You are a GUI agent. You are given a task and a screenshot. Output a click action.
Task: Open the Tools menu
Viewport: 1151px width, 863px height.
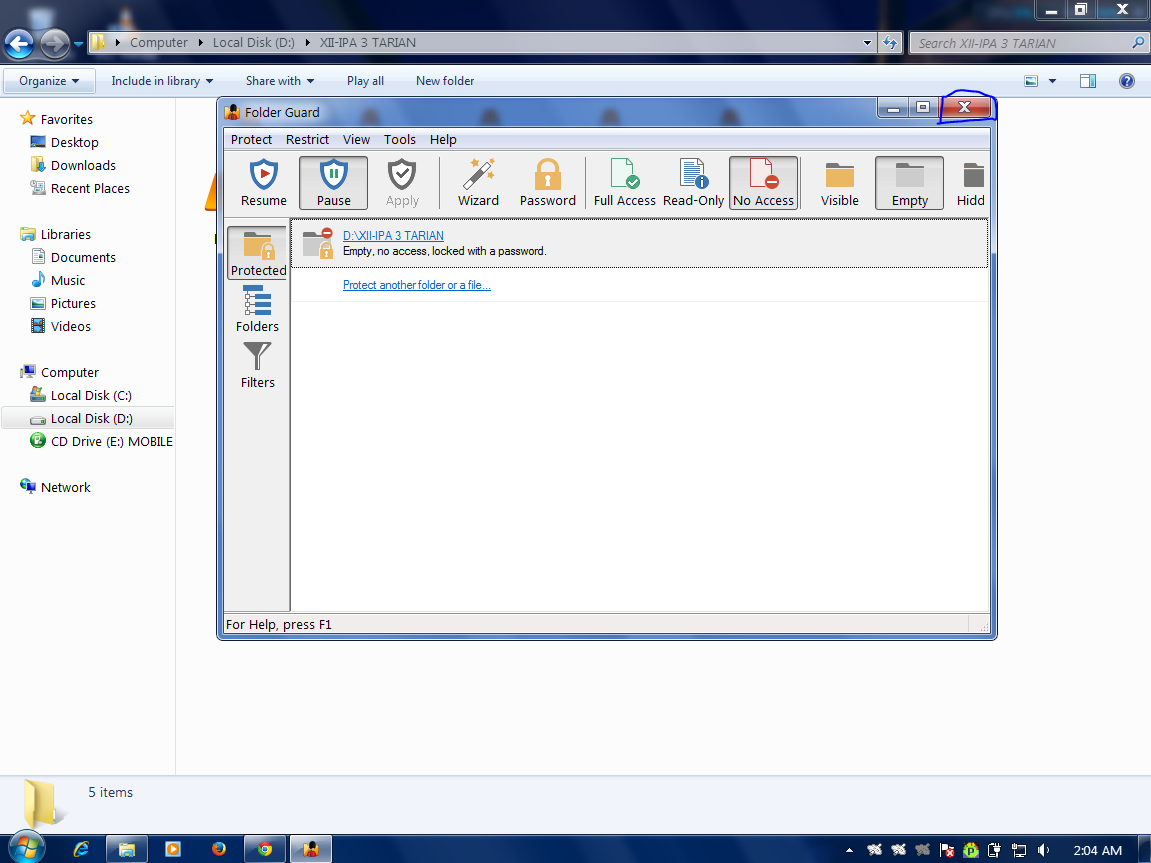coord(399,139)
